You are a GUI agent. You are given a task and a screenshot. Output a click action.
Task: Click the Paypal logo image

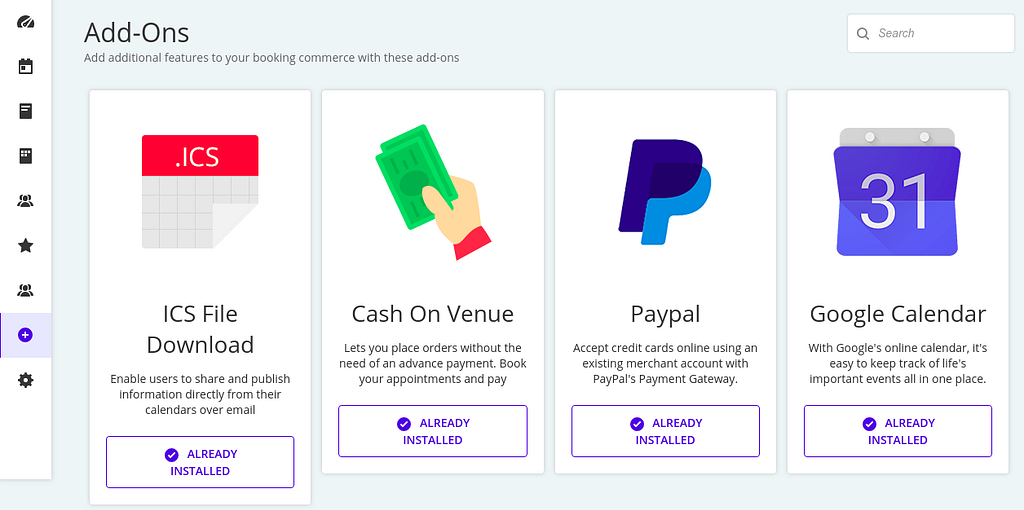pyautogui.click(x=665, y=191)
